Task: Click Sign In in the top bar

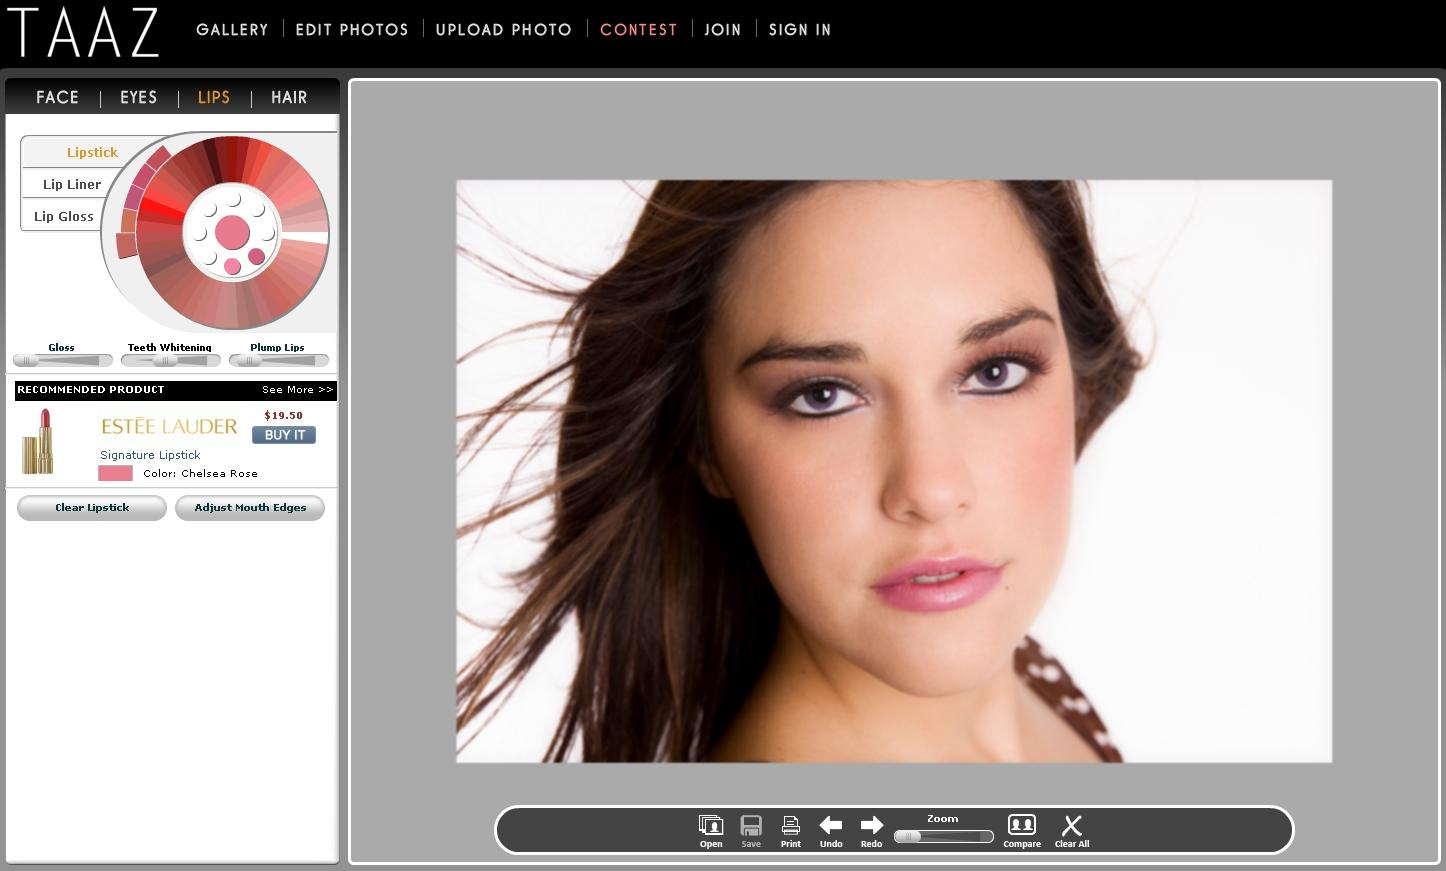Action: (x=800, y=30)
